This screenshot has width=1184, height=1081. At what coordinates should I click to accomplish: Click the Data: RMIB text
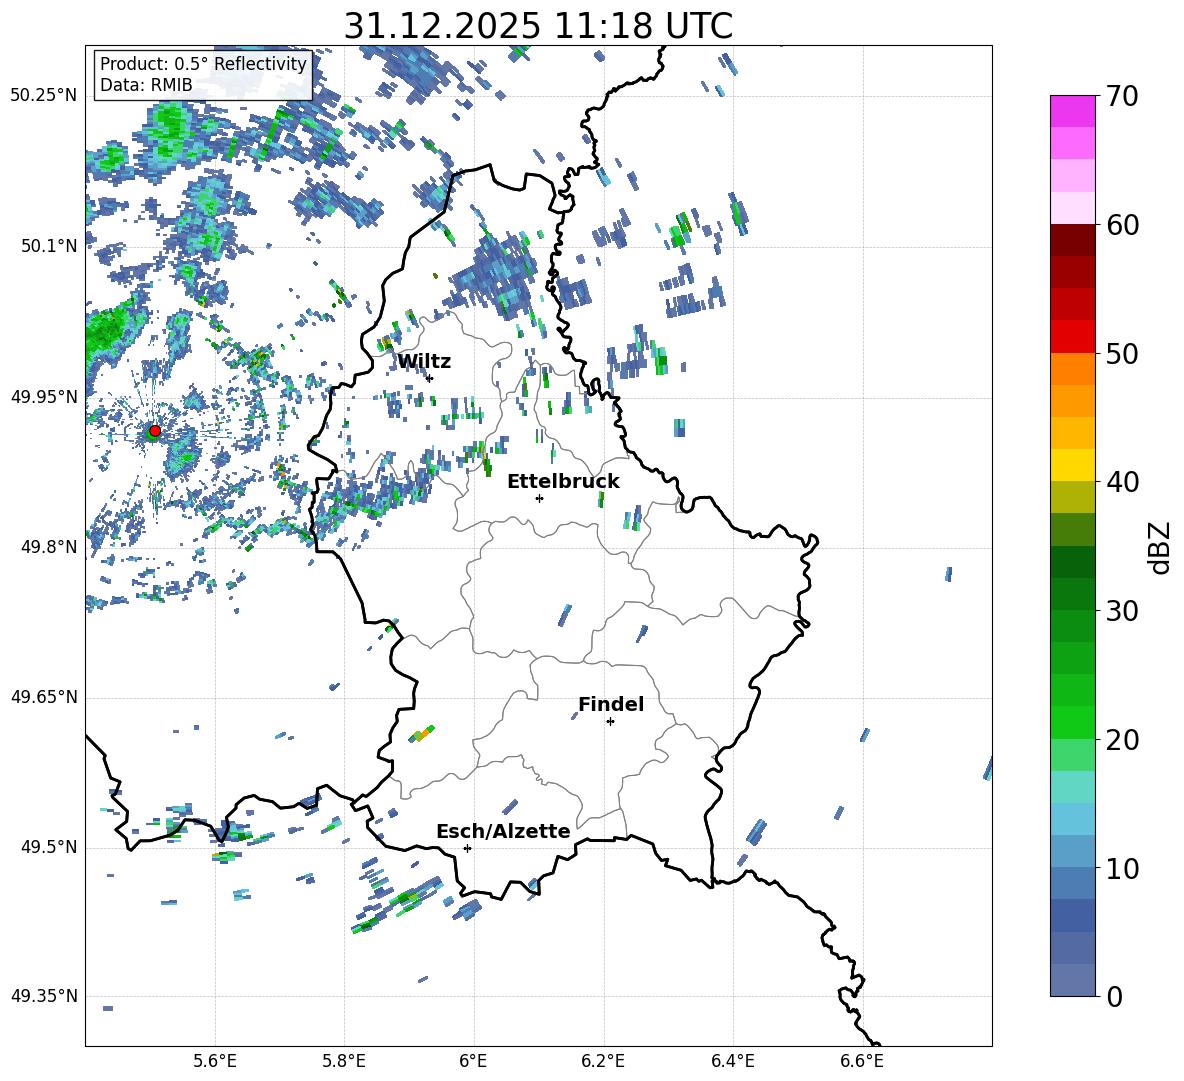click(146, 85)
